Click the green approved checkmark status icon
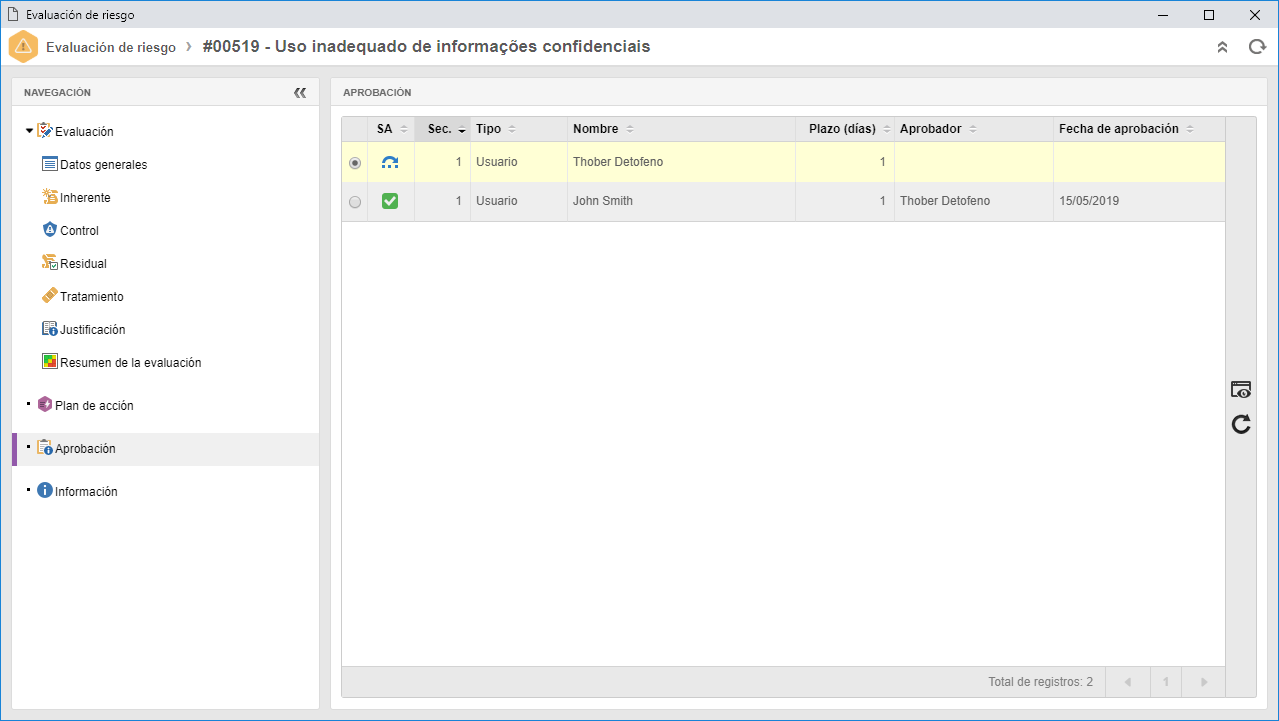This screenshot has height=721, width=1279. tap(390, 201)
